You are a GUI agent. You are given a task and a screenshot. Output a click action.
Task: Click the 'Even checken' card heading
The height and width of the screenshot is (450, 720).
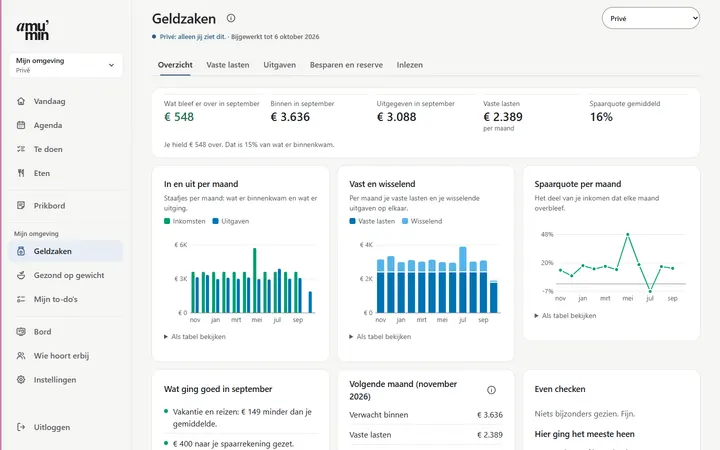[560, 389]
